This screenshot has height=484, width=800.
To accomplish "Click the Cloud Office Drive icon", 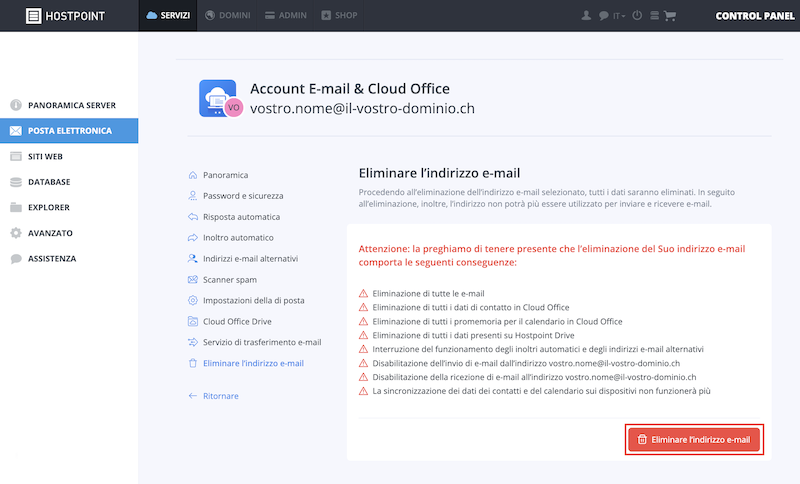I will pos(192,321).
